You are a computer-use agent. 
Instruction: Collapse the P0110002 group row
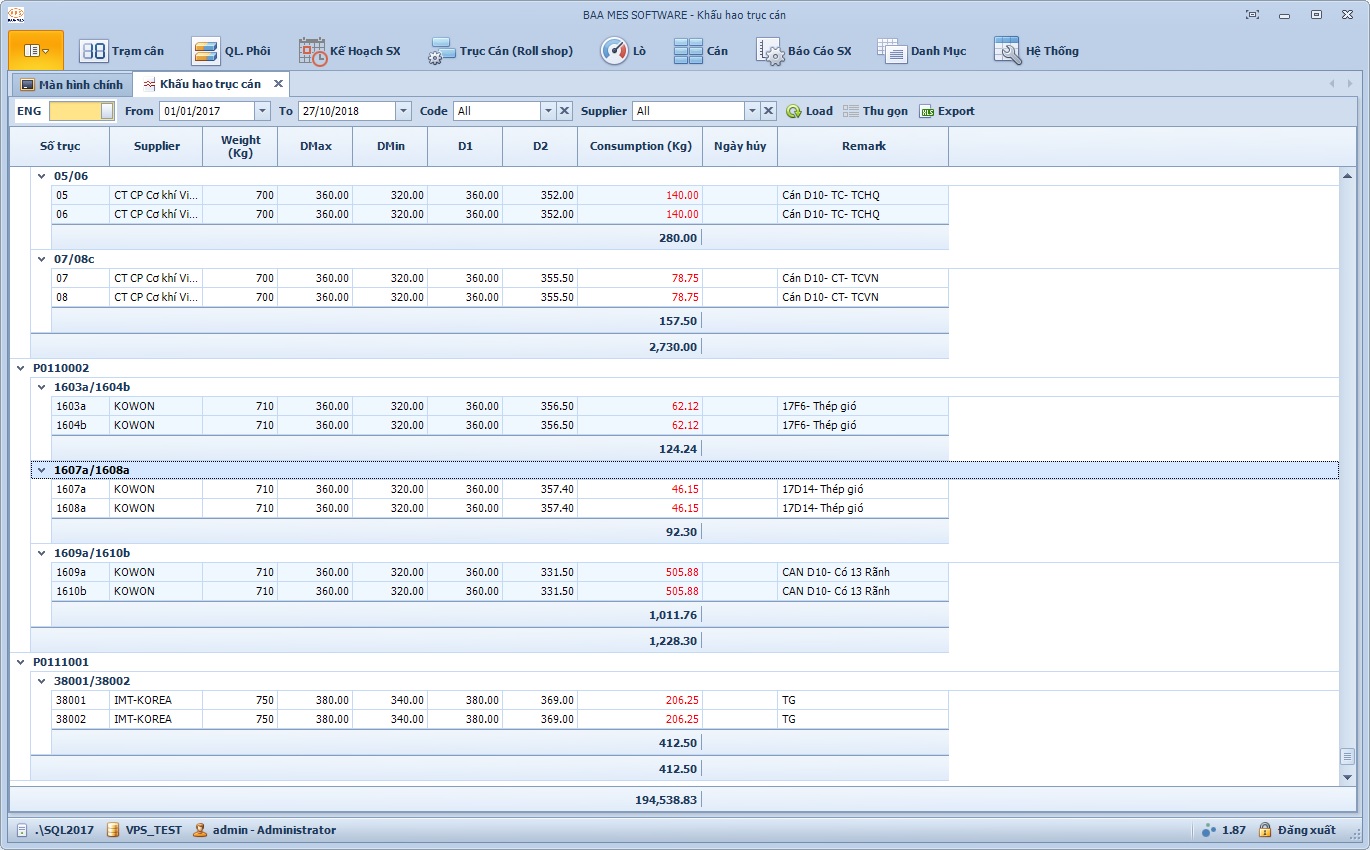coord(20,368)
